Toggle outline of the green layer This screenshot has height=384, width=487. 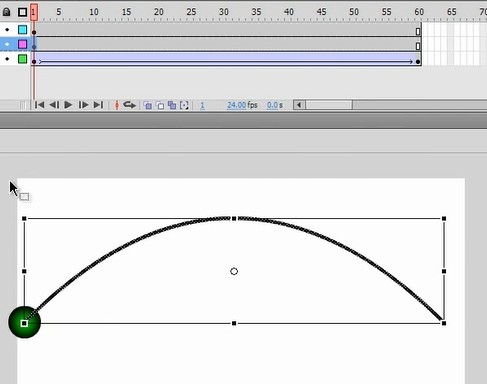click(x=22, y=59)
